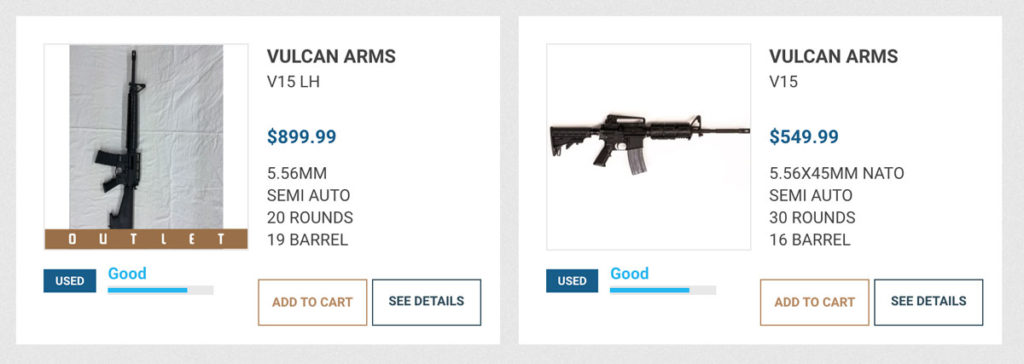Screen dimensions: 1024x364
Task: Click the USED badge on V15 LH
Action: (x=69, y=281)
